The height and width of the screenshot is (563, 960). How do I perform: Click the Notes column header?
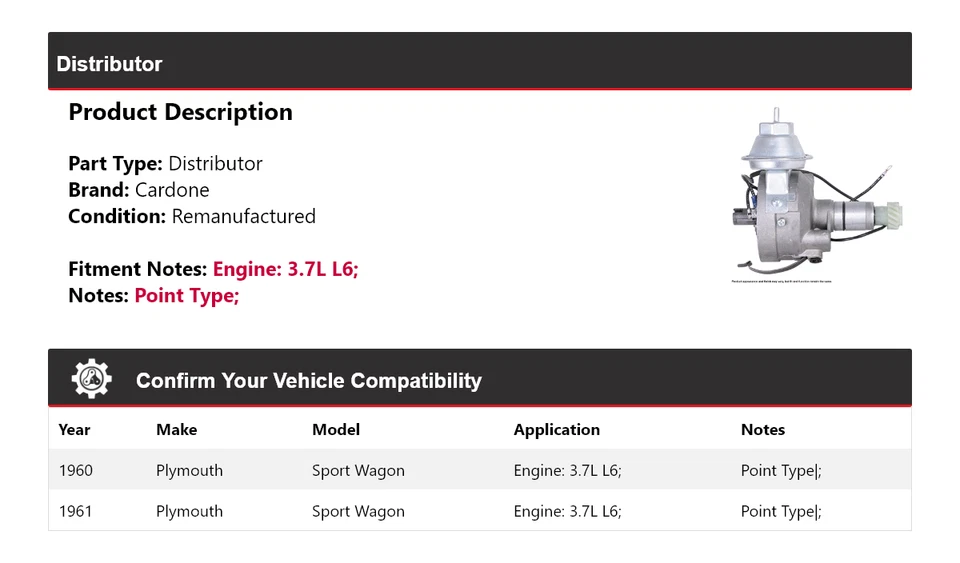pyautogui.click(x=762, y=430)
